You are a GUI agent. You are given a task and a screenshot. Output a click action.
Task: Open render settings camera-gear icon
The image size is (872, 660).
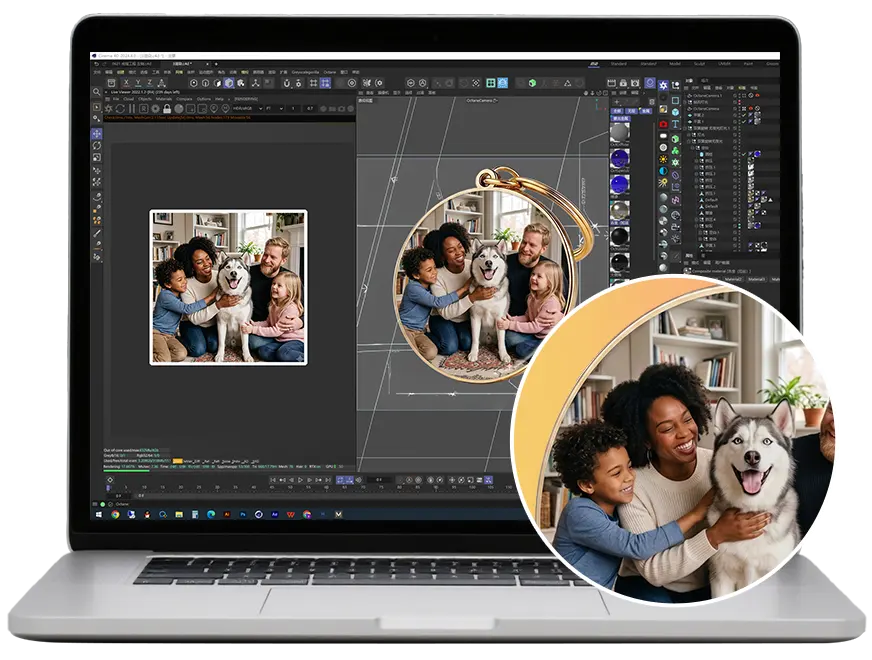[x=635, y=83]
